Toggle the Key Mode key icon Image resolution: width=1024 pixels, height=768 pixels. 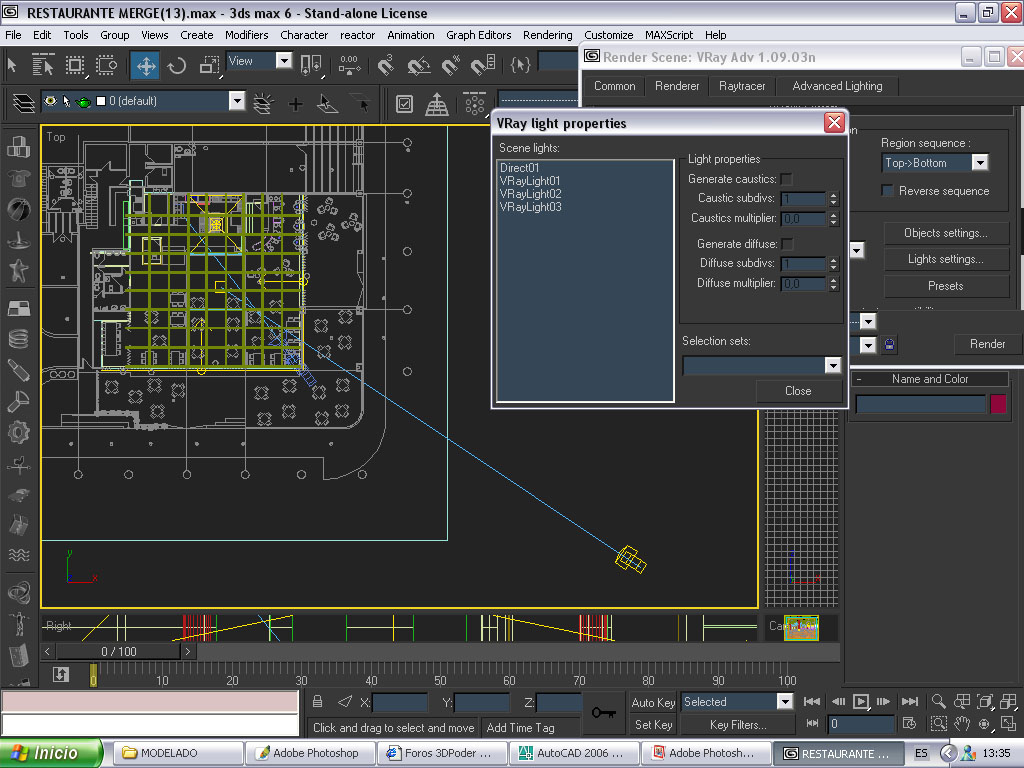tap(603, 712)
